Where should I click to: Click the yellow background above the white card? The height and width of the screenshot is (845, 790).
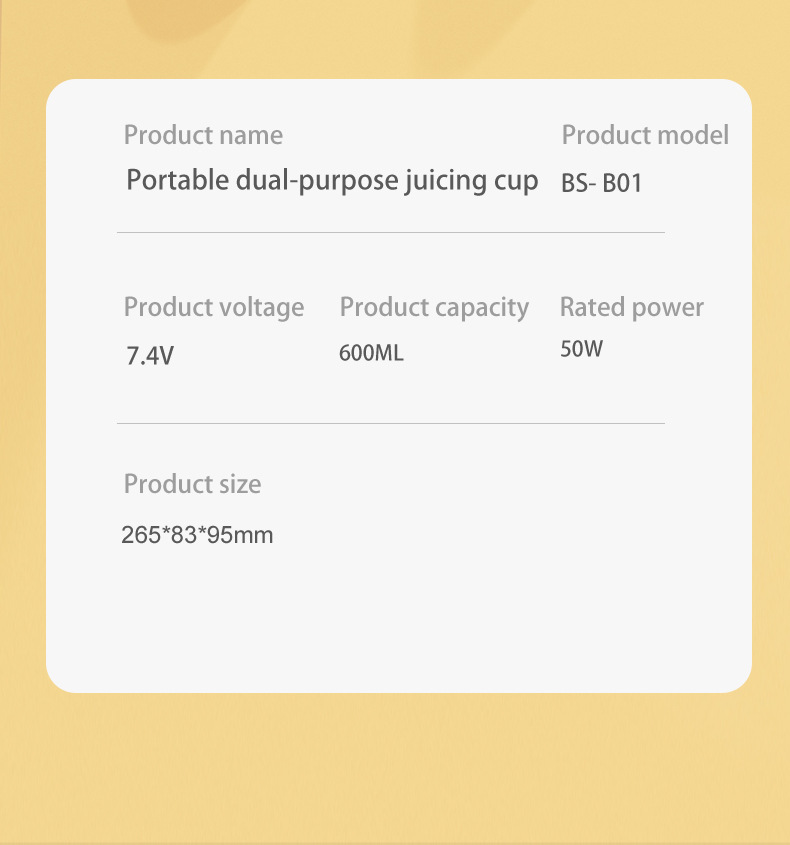coord(395,40)
